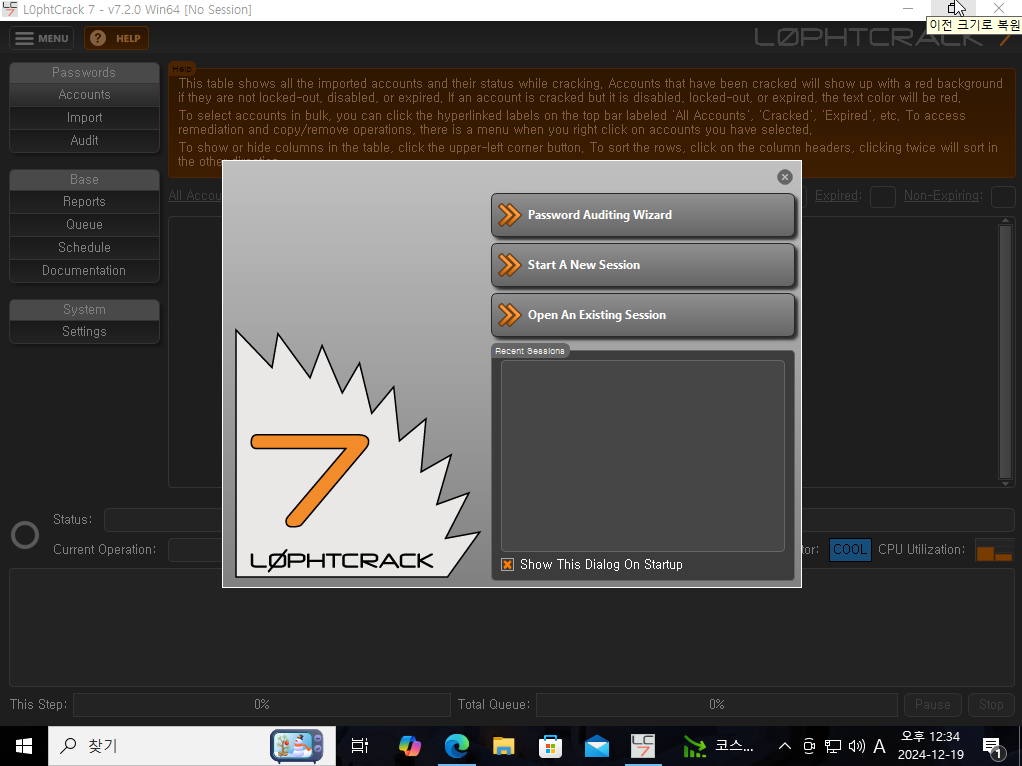Click the Total Queue progress bar
The width and height of the screenshot is (1022, 766).
pyautogui.click(x=716, y=705)
